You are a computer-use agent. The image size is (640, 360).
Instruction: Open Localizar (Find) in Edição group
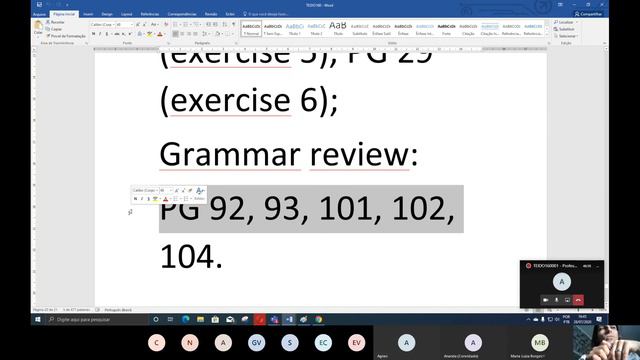565,22
